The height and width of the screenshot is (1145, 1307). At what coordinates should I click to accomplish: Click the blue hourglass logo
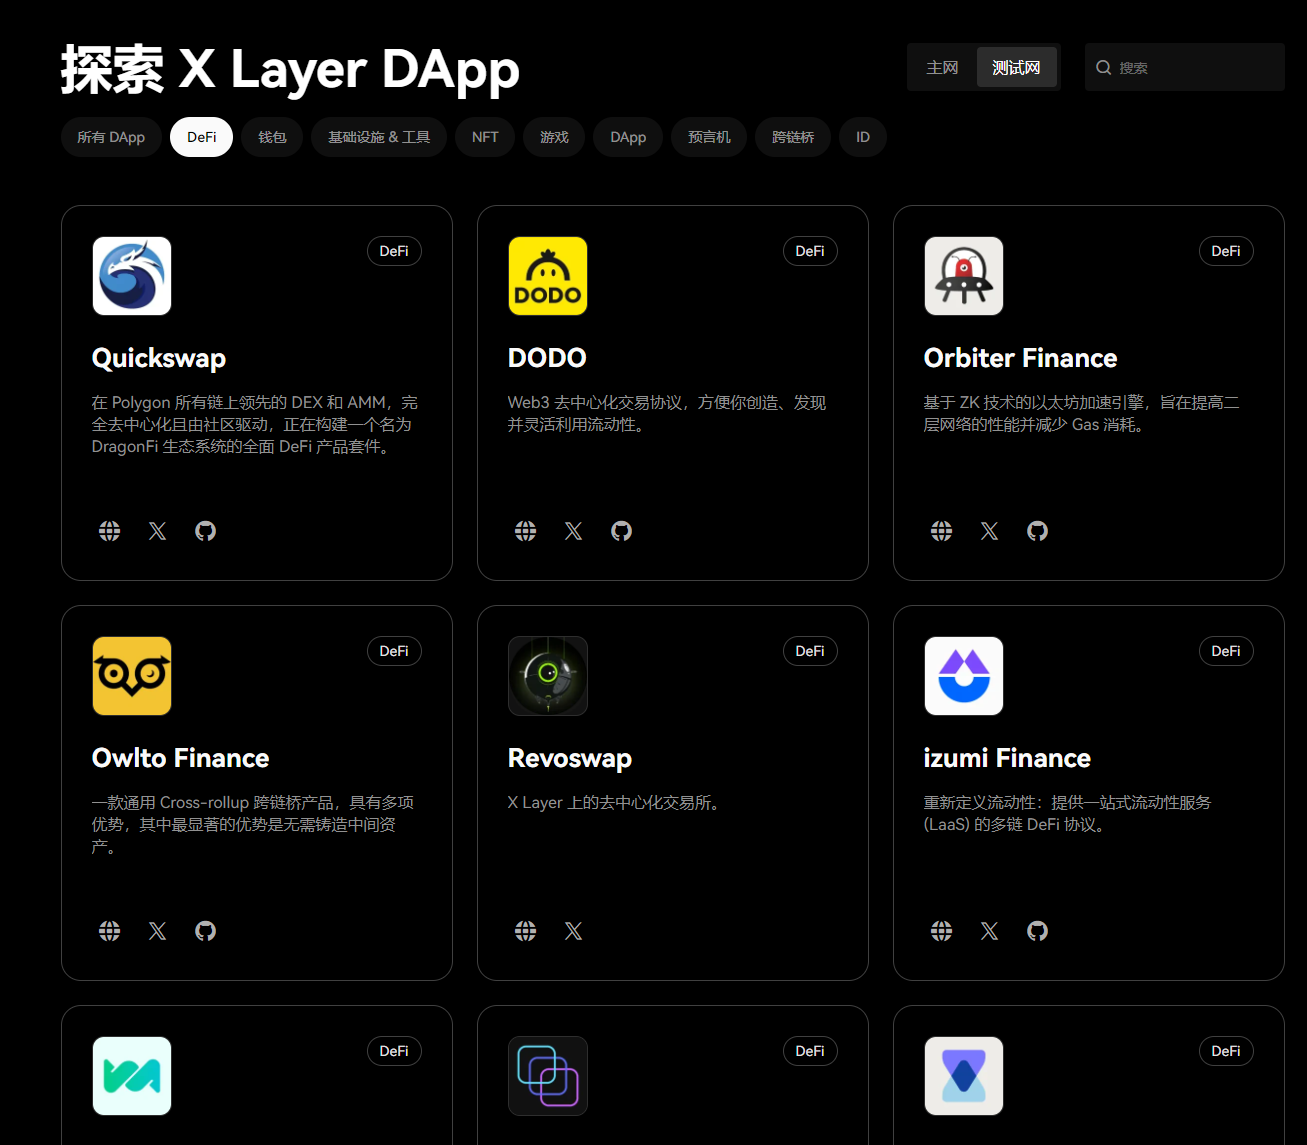[964, 1076]
